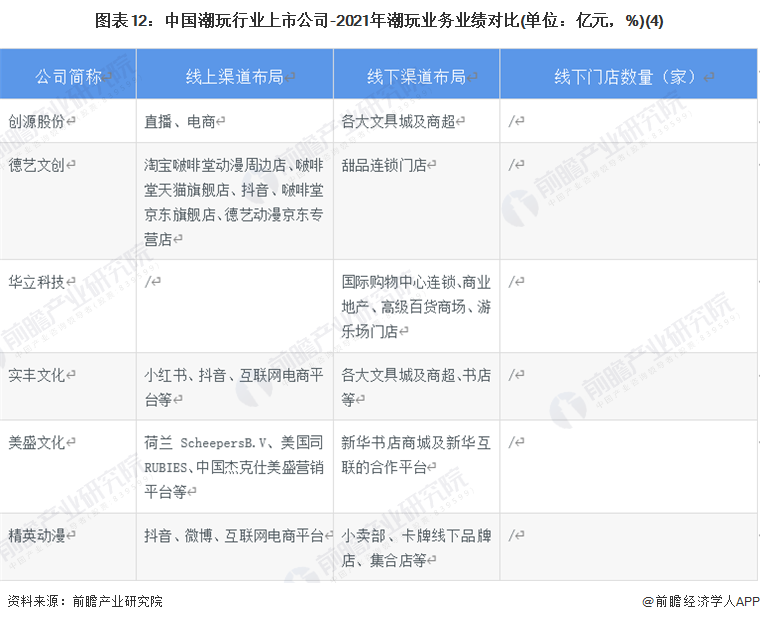Viewport: 760px width, 622px height.
Task: Click the cell 小红书、抖音、互联网电商平台等
Action: 234,387
